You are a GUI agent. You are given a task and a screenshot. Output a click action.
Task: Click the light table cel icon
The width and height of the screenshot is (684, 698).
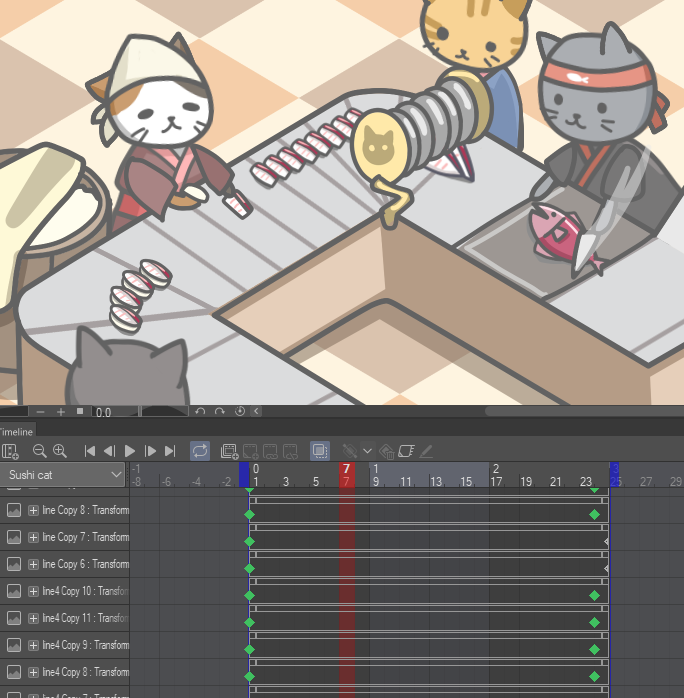point(406,451)
